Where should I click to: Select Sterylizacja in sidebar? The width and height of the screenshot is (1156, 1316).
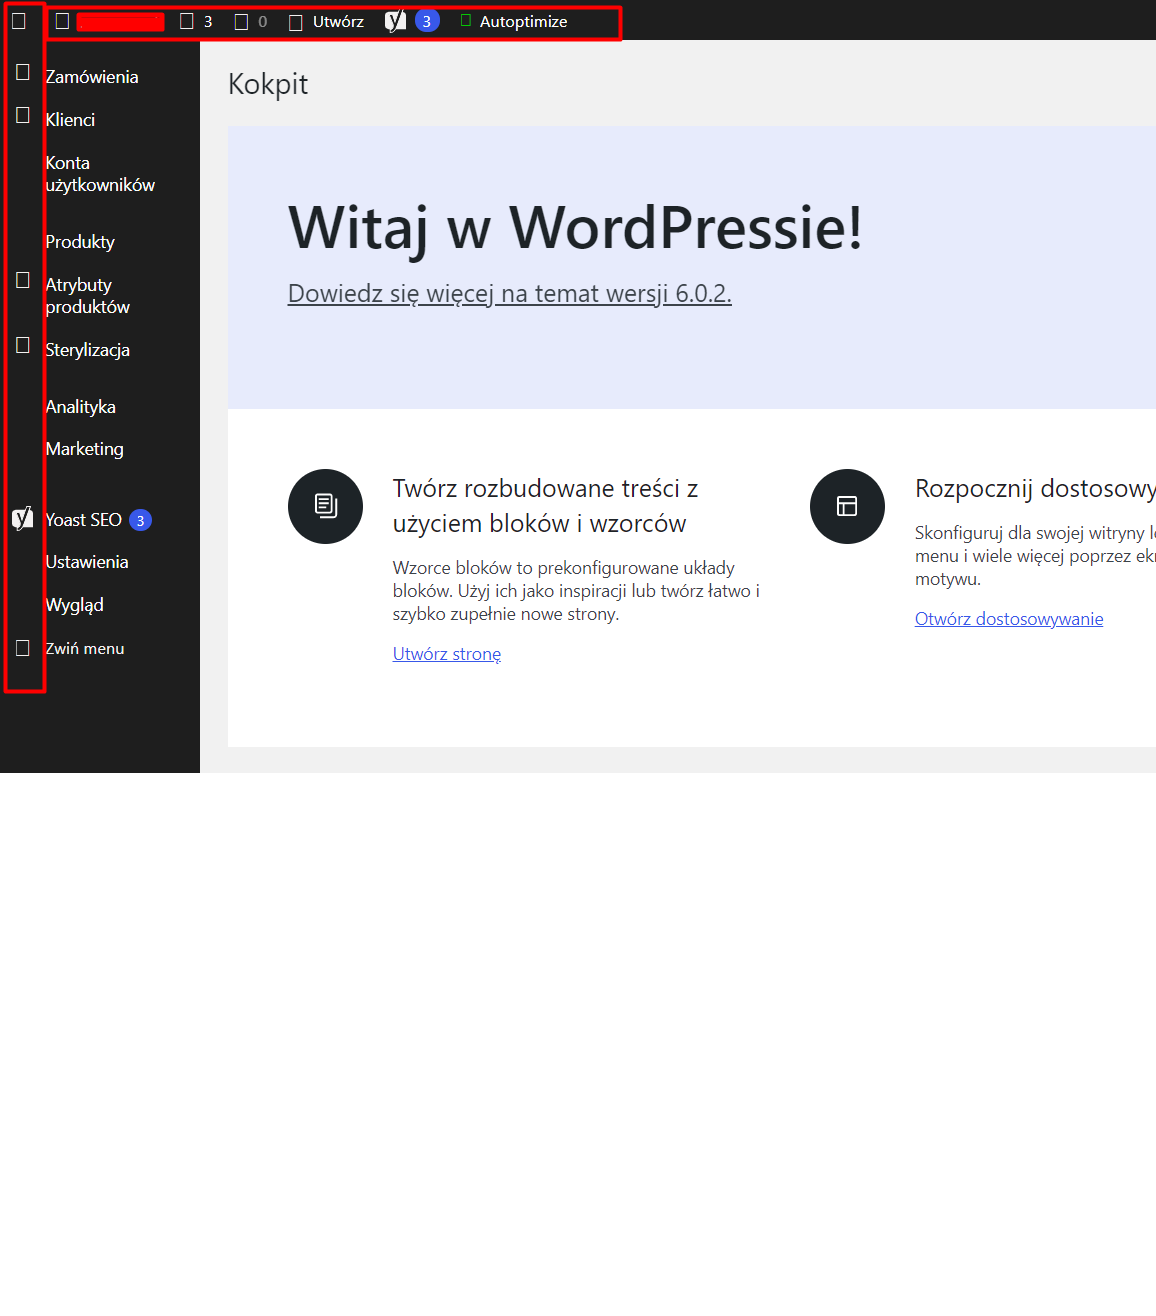[87, 350]
